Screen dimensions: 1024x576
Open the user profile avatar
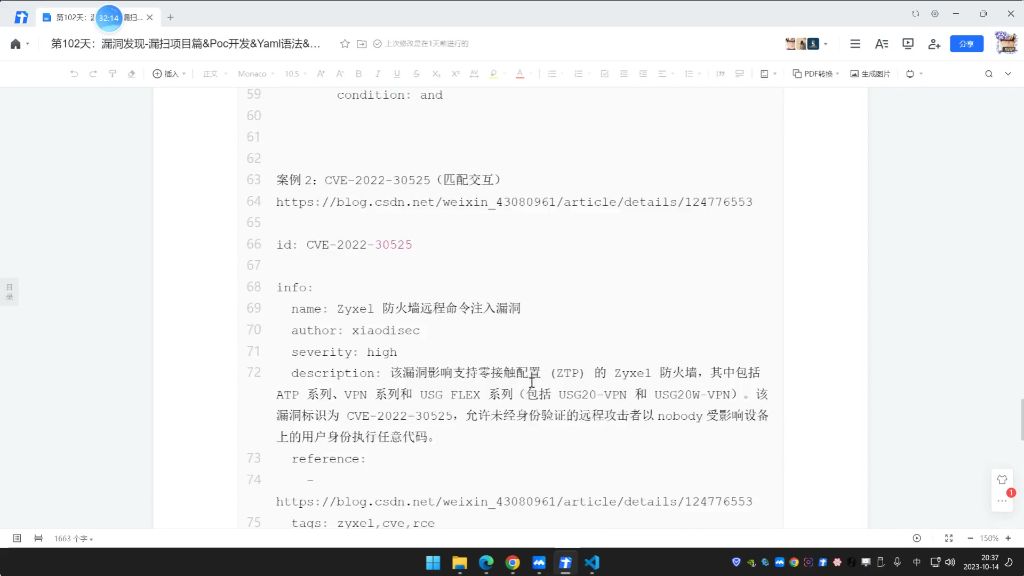pos(1006,43)
